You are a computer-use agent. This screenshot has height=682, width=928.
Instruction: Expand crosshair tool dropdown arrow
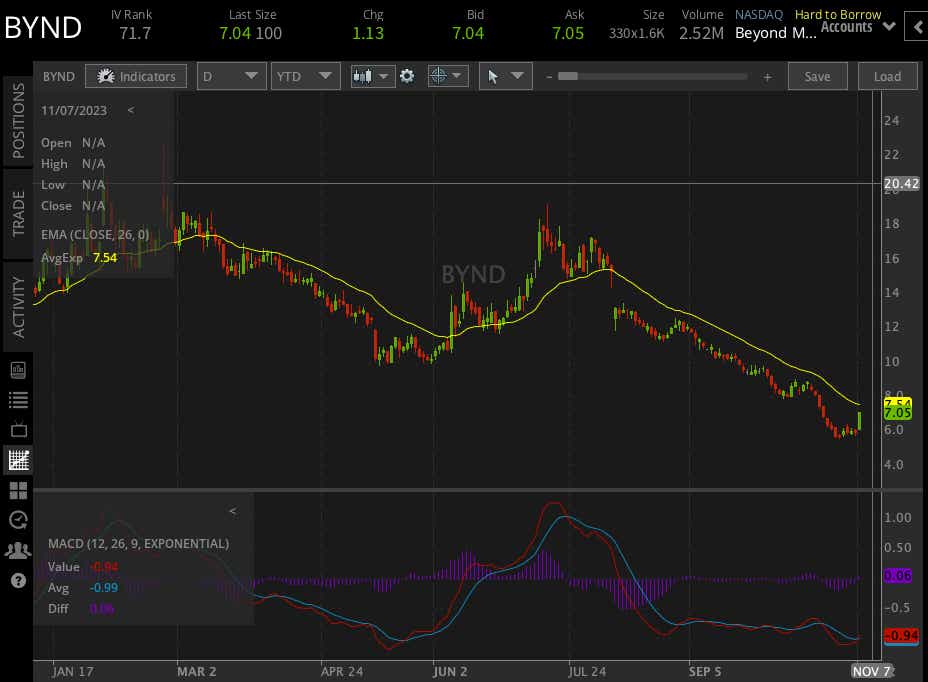click(x=457, y=76)
